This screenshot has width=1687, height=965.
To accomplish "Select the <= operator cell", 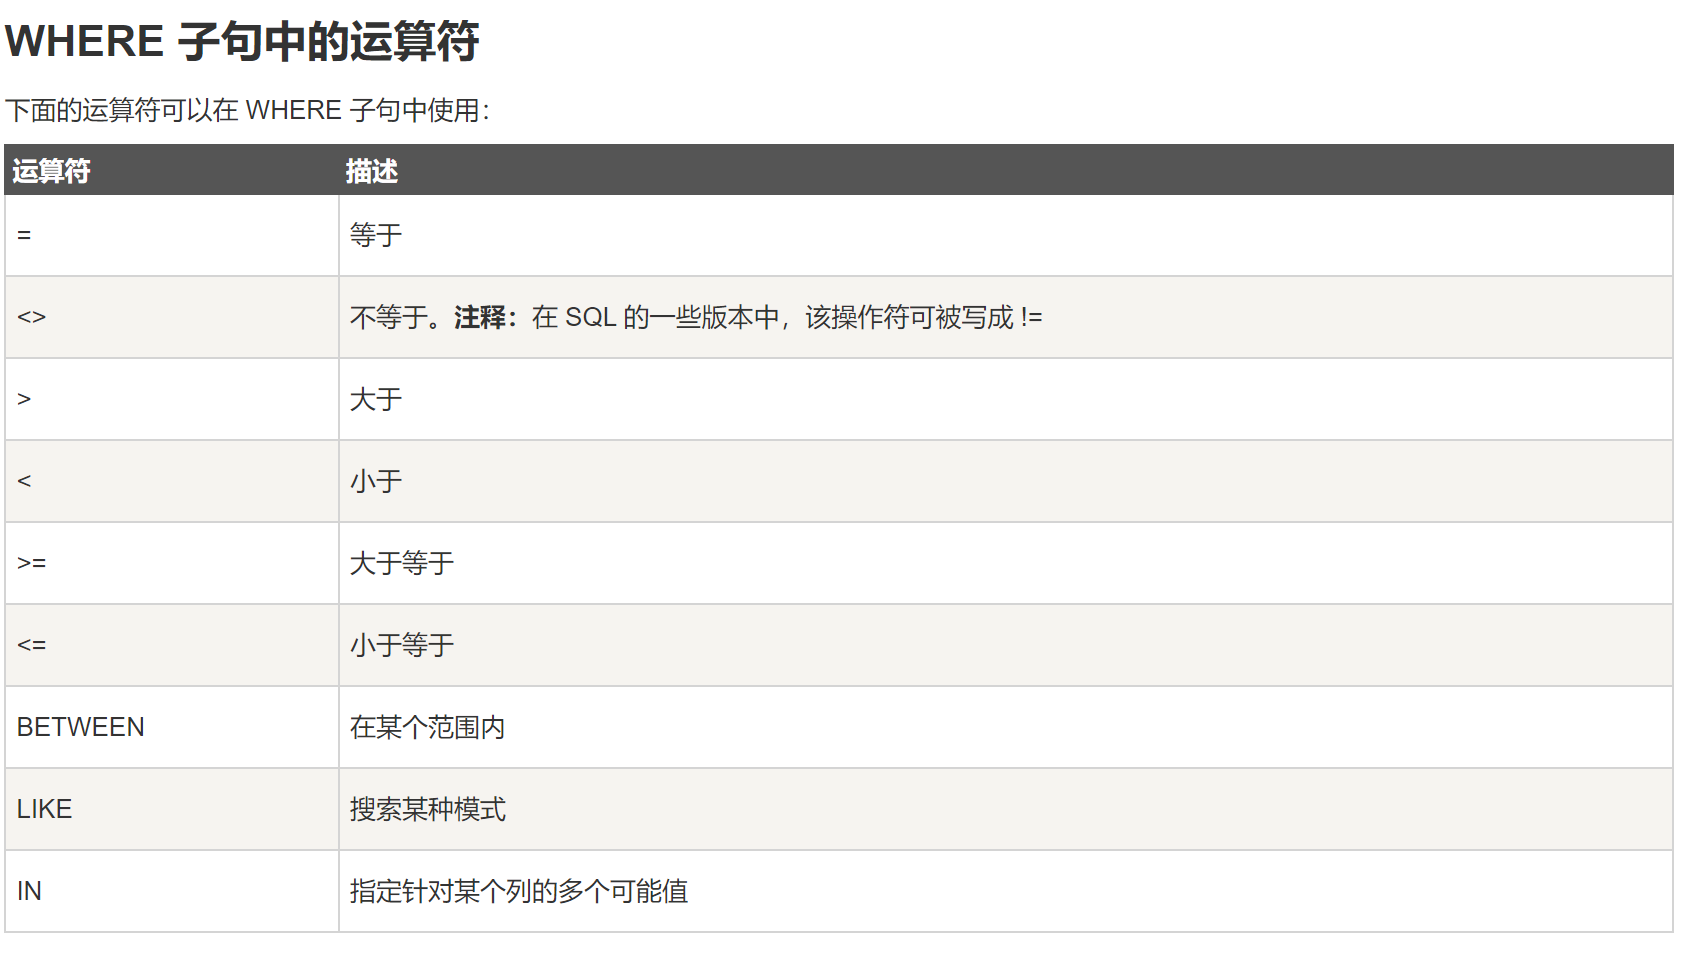I will click(x=32, y=646).
